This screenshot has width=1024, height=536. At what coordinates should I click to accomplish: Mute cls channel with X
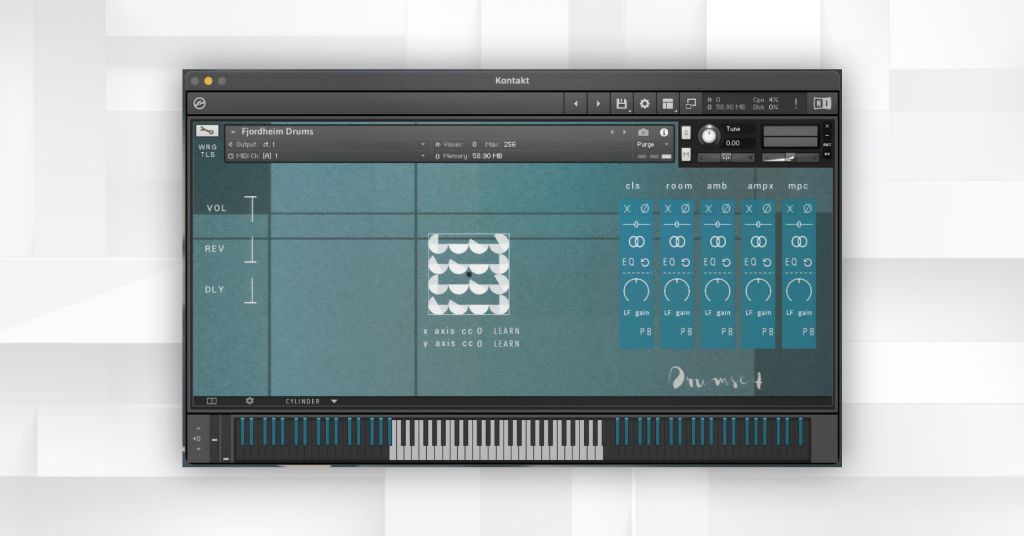627,208
